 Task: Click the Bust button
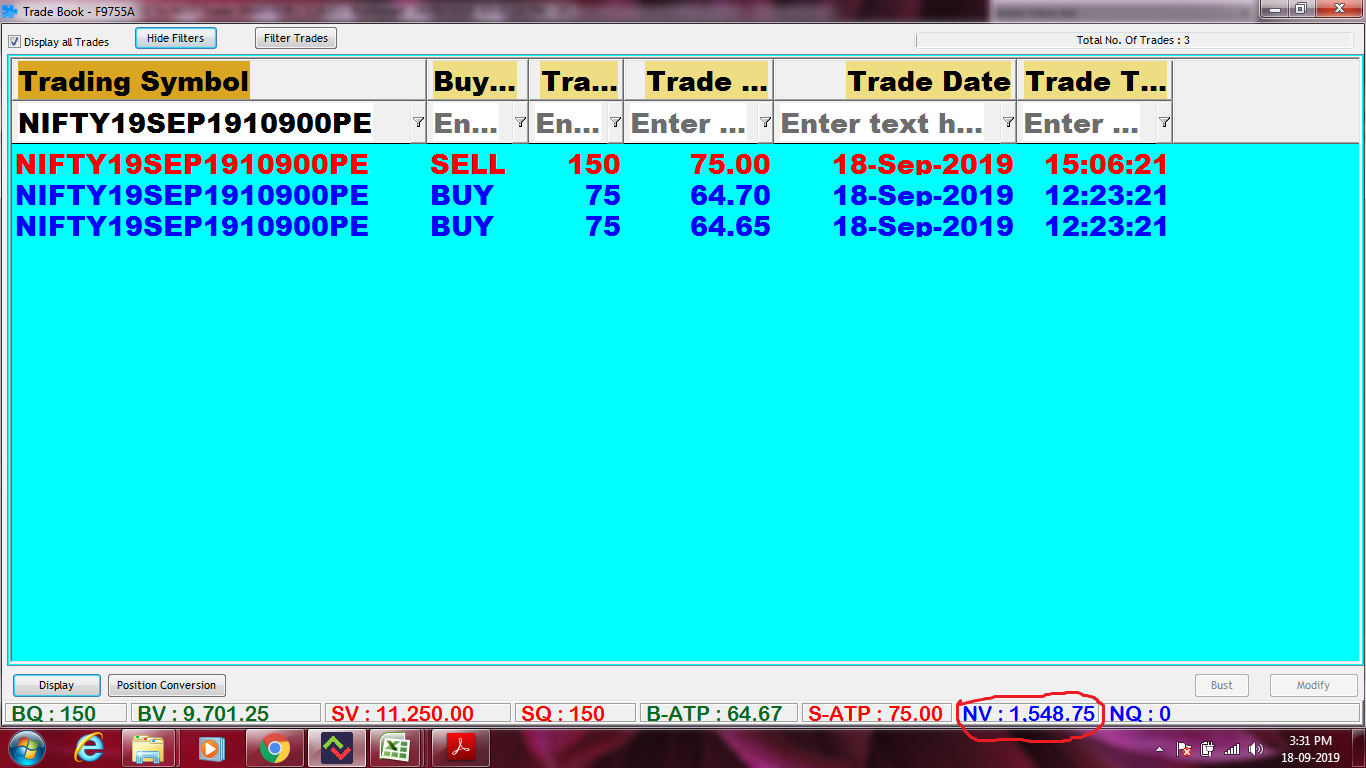[x=1222, y=685]
